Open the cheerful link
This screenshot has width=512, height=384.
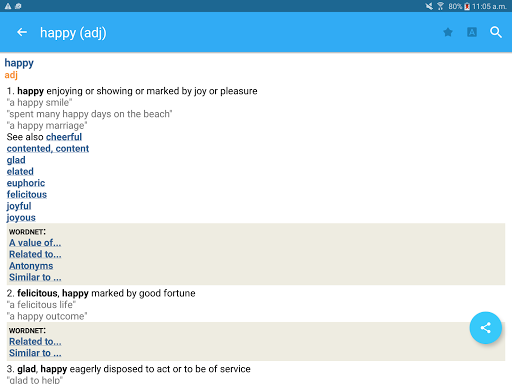coord(64,137)
